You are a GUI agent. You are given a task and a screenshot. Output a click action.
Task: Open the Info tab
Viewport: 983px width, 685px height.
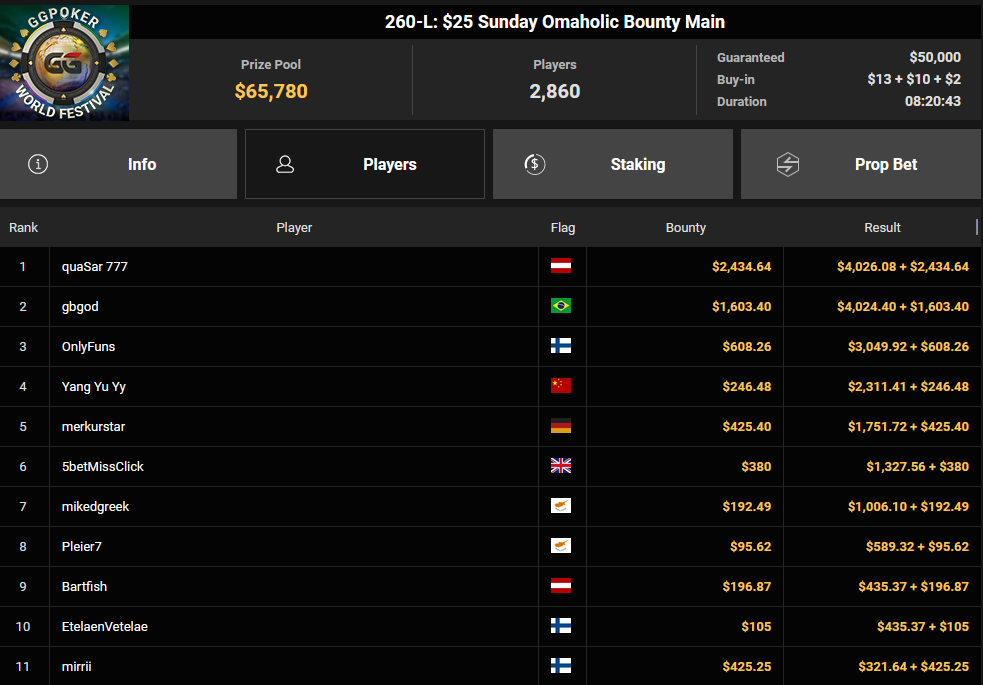[118, 164]
